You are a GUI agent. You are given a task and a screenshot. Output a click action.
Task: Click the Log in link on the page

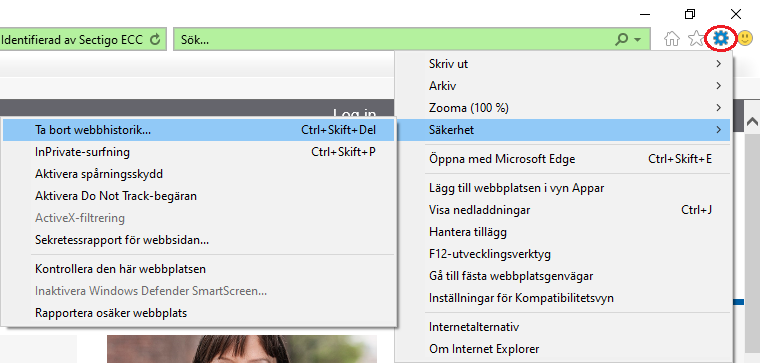tap(354, 112)
